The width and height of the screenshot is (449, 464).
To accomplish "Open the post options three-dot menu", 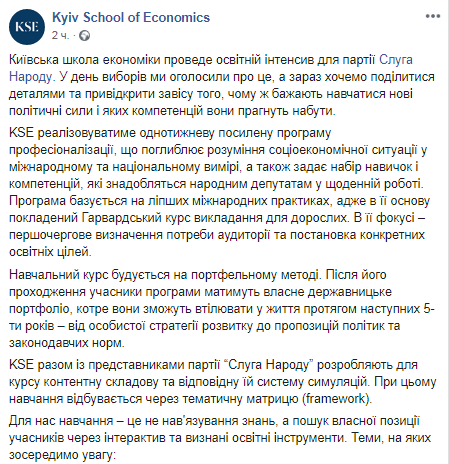I will [433, 16].
